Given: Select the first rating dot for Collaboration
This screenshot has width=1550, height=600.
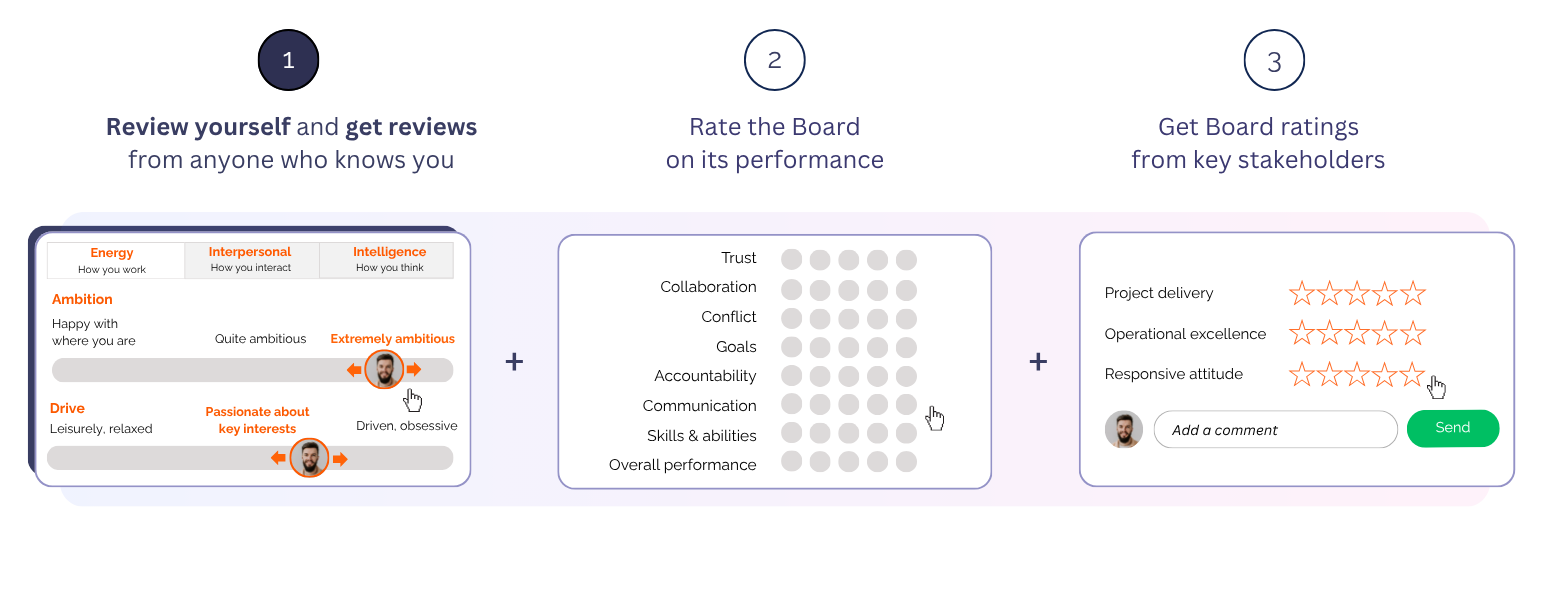Looking at the screenshot, I should [x=792, y=290].
